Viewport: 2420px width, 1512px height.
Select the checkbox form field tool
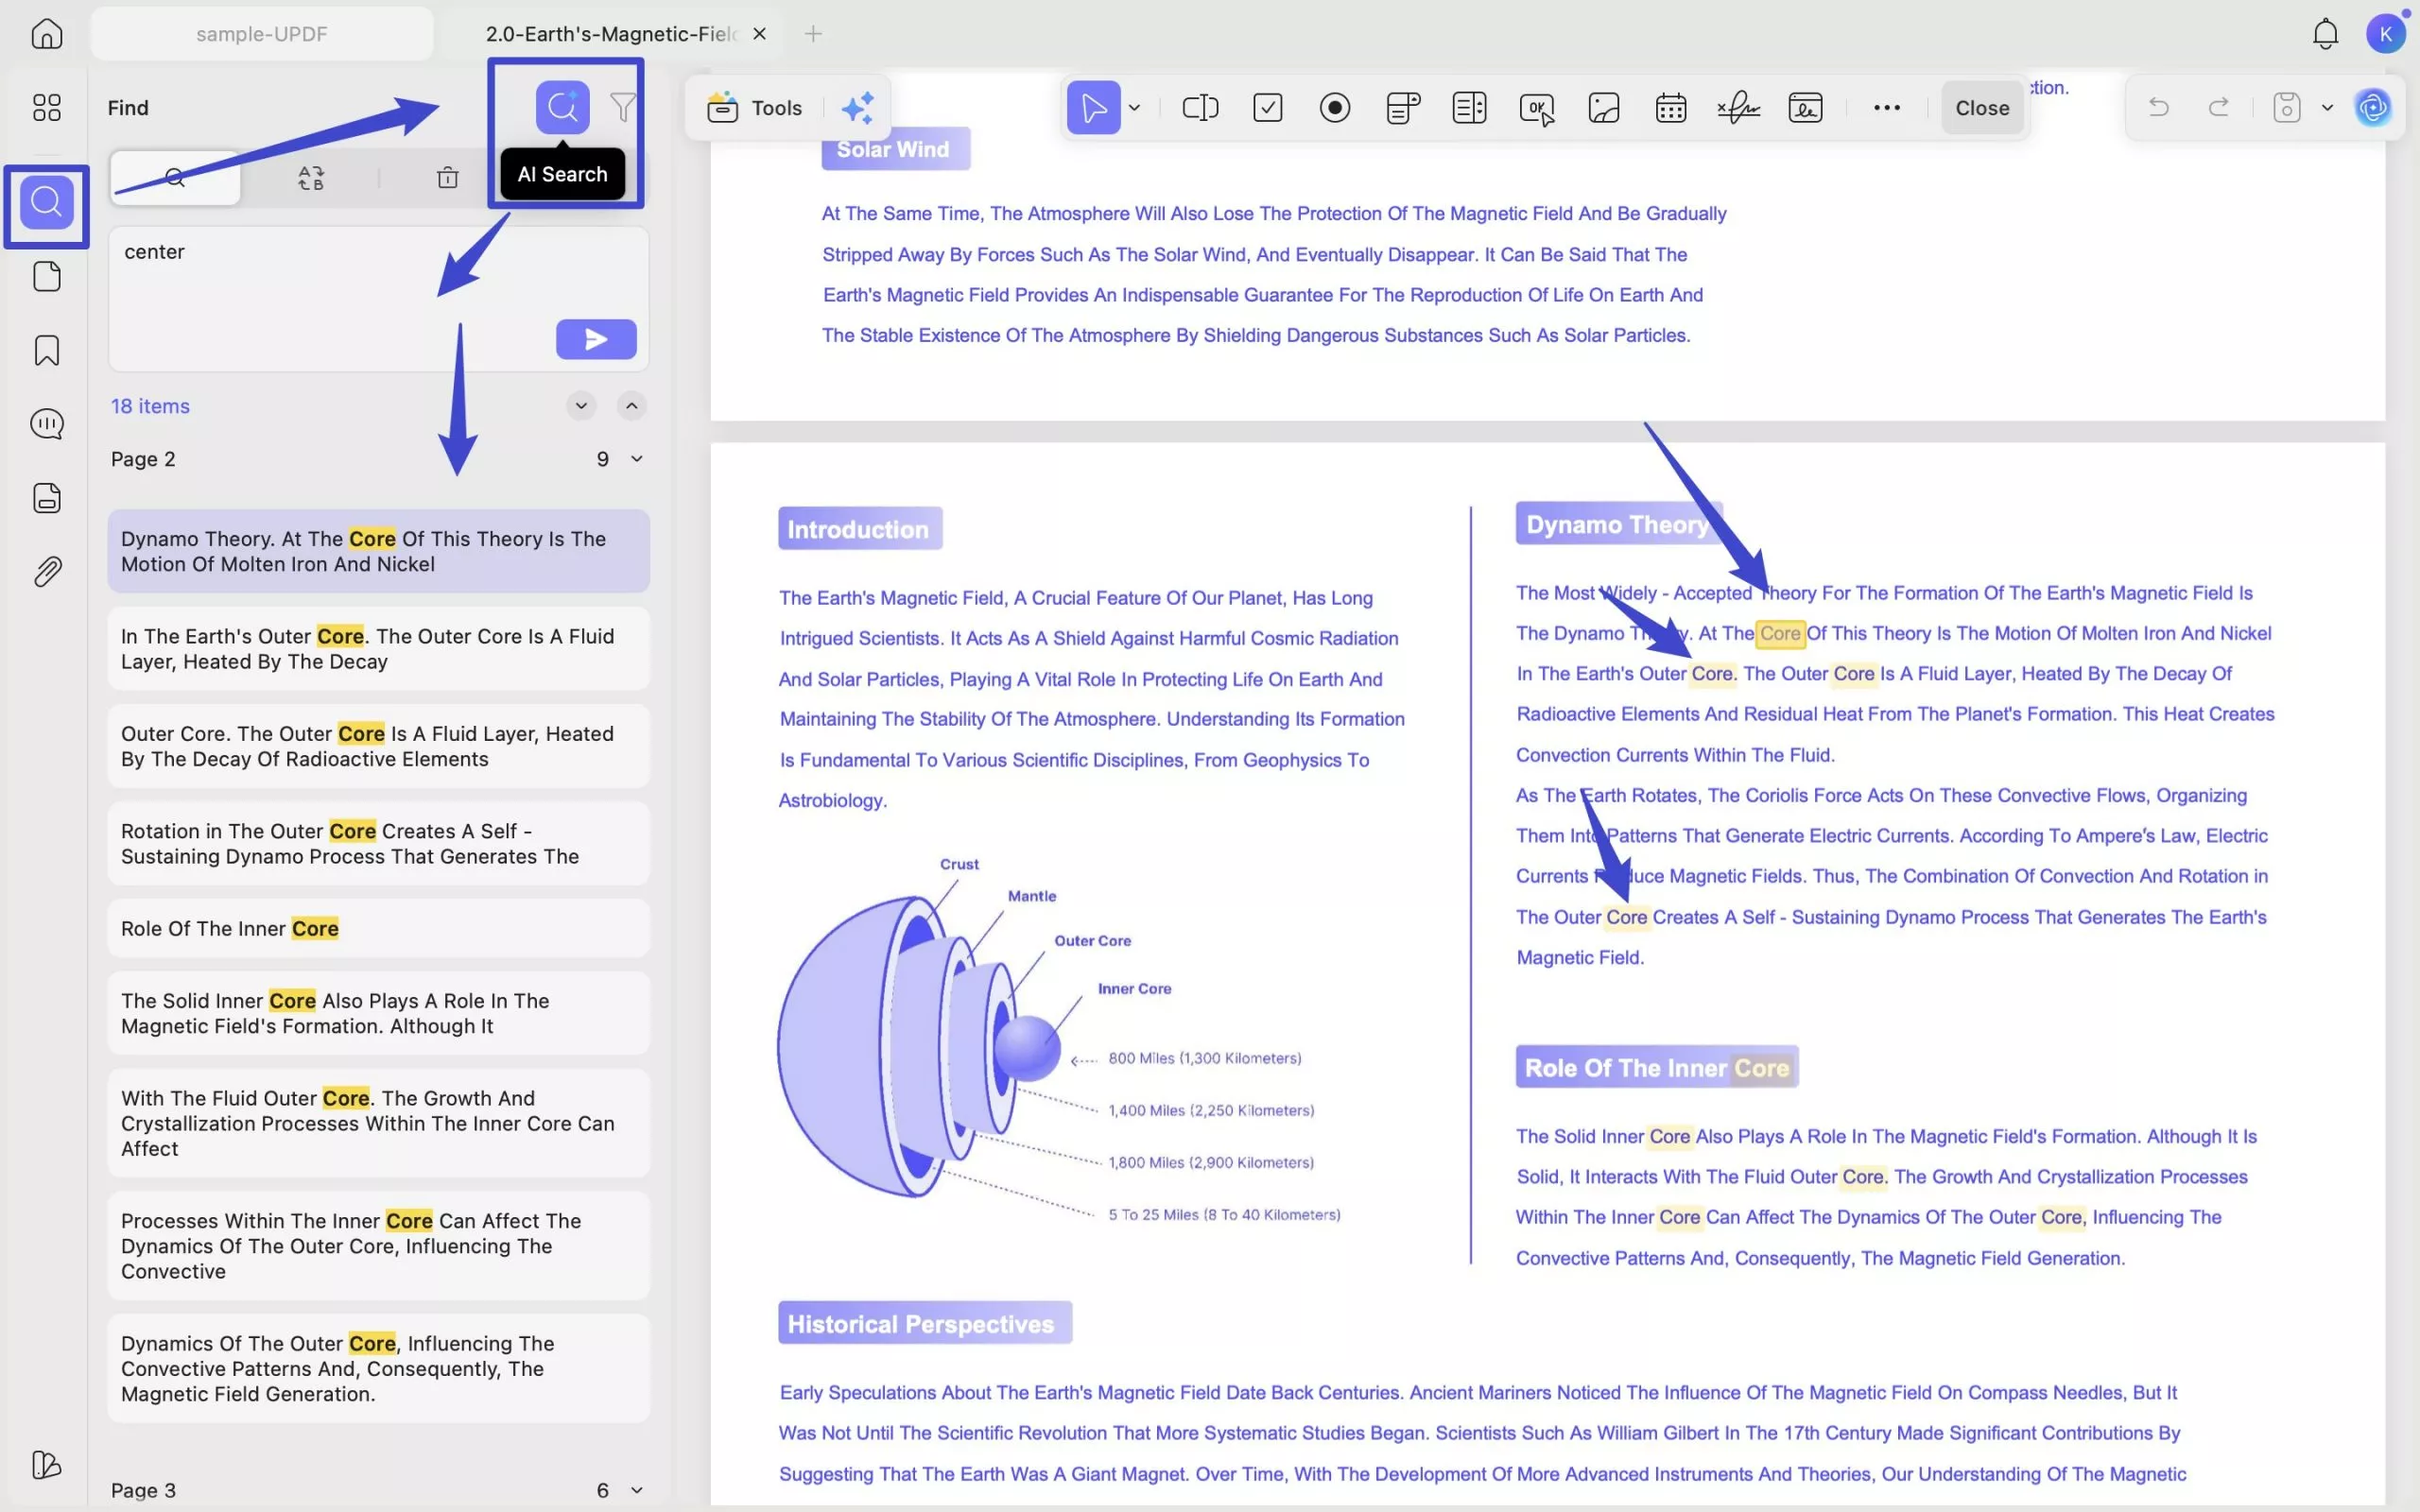pos(1267,107)
